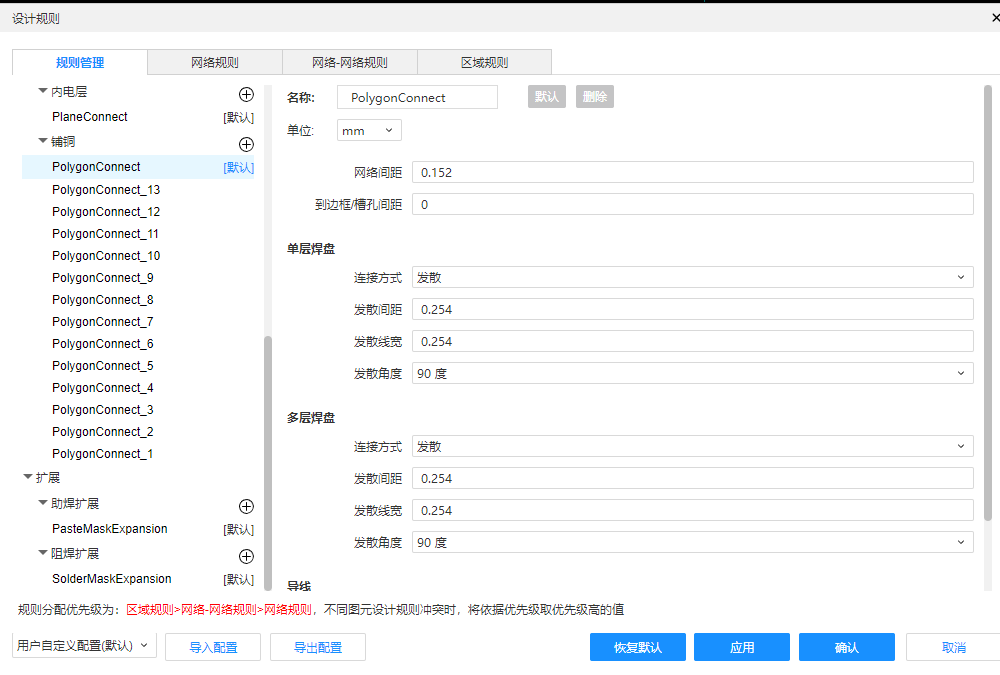Screen dimensions: 1000x675
Task: Add new 铺铜 rule with plus icon
Action: point(246,144)
